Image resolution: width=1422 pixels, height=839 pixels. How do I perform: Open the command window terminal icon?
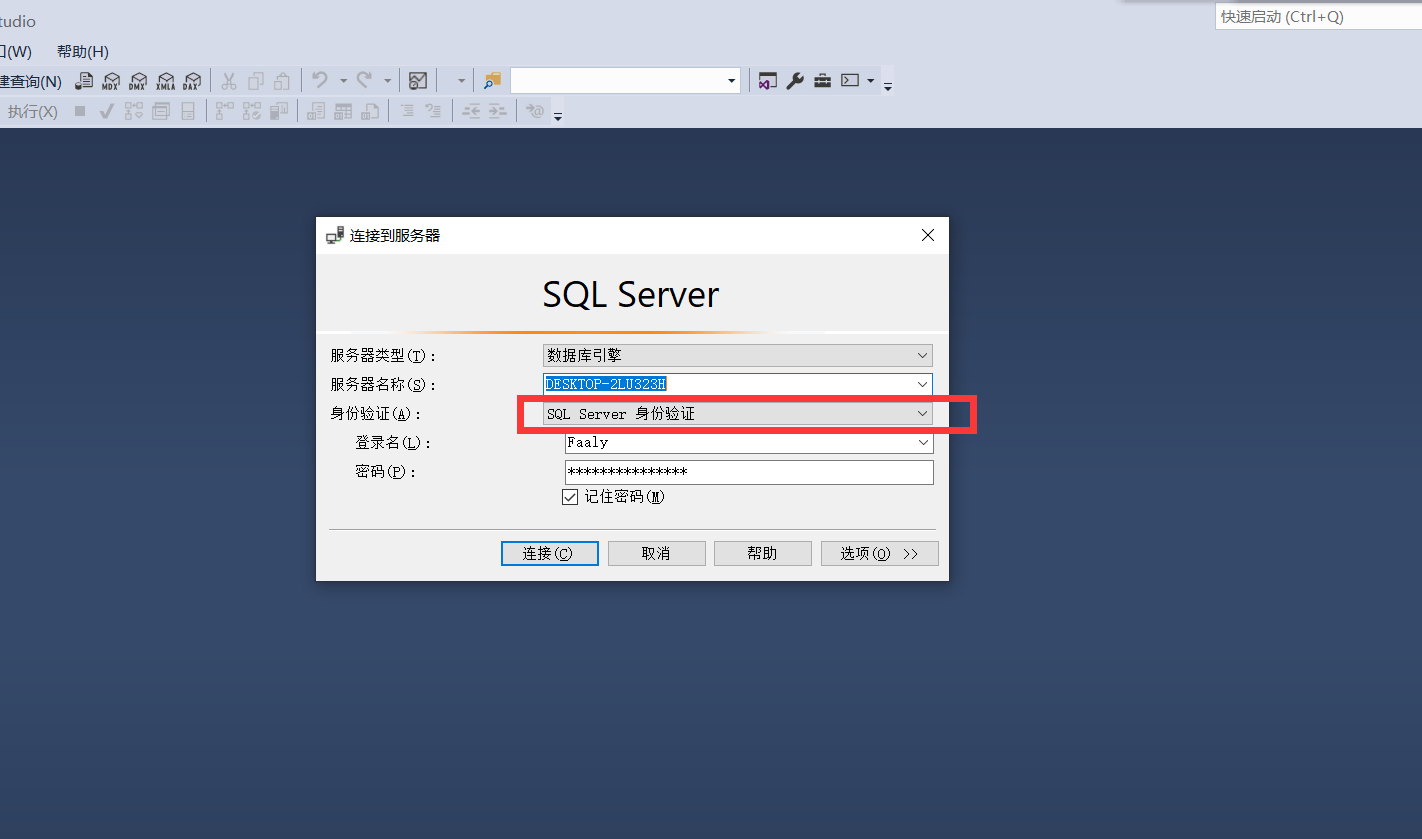click(x=850, y=80)
